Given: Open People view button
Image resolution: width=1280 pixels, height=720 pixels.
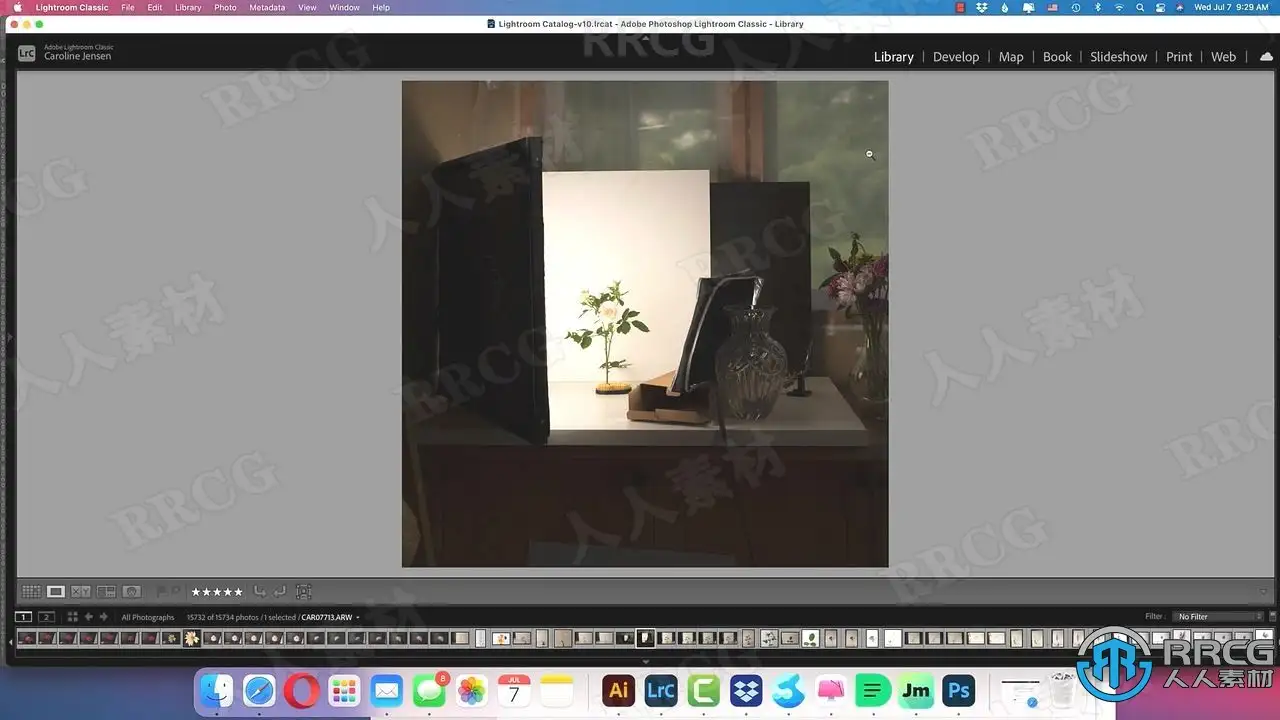Looking at the screenshot, I should pos(131,592).
